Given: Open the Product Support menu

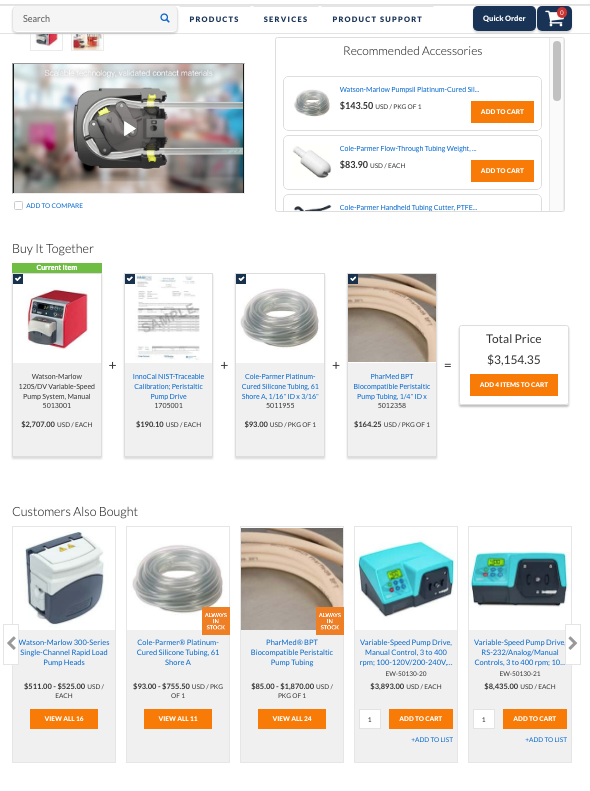Looking at the screenshot, I should (x=377, y=19).
